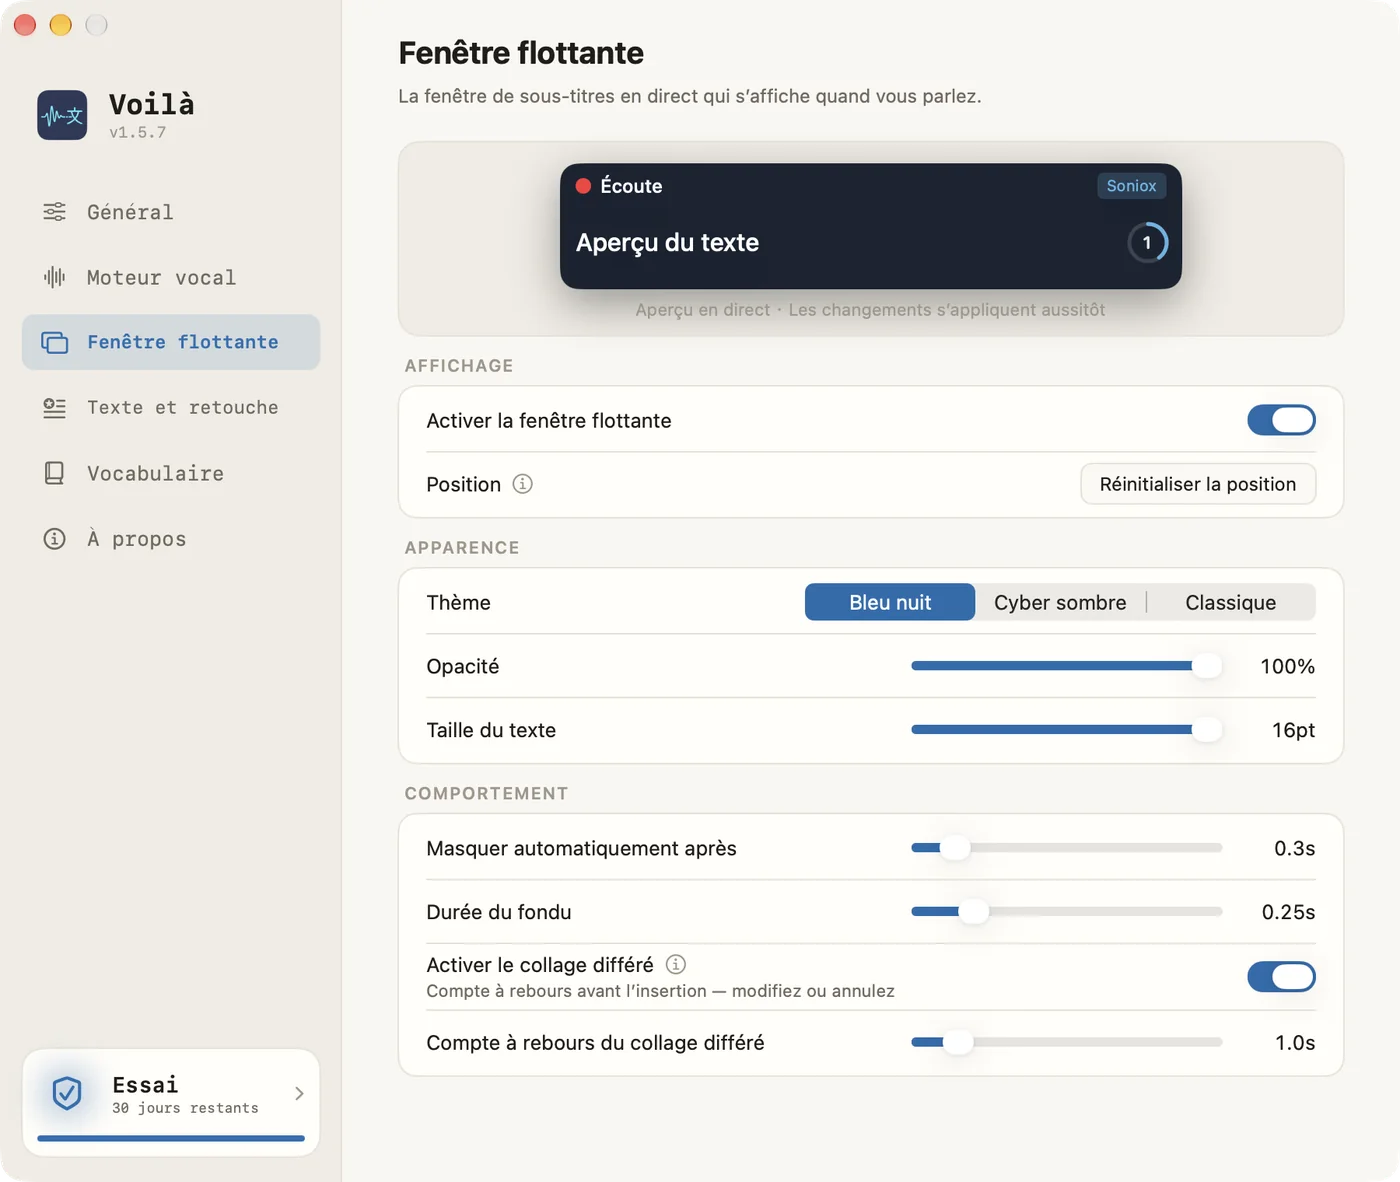Click info icon beside Activer le collage différé
The image size is (1400, 1182).
click(676, 964)
